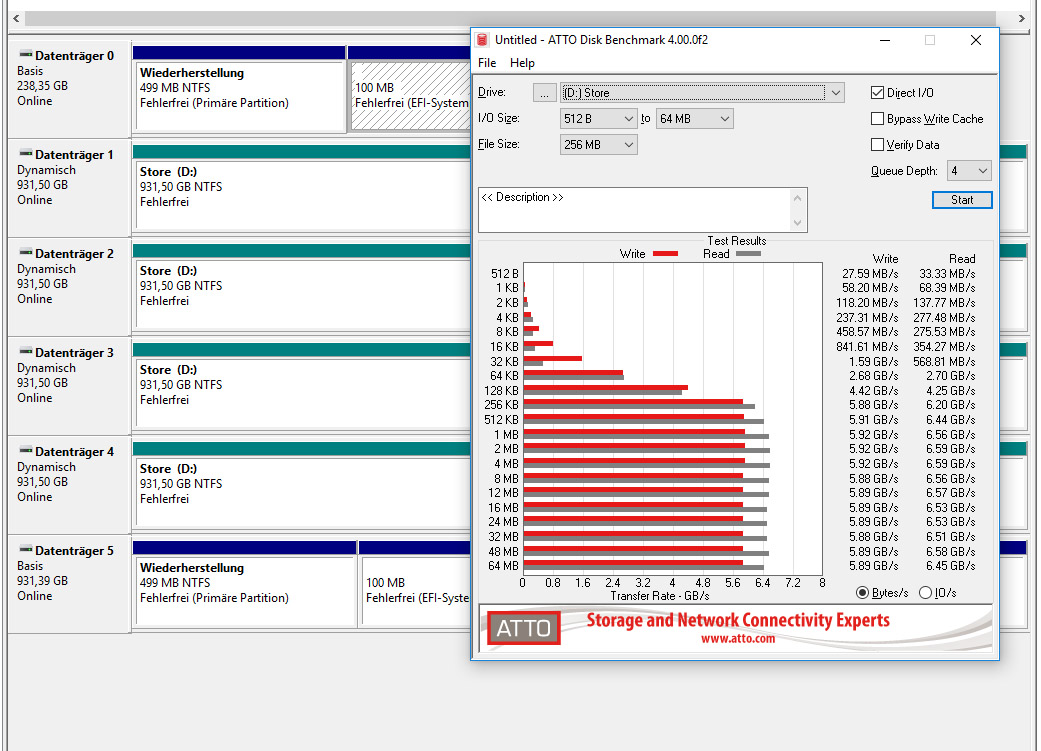Click the Datenträger 0 disk icon
1041x751 pixels.
point(26,54)
